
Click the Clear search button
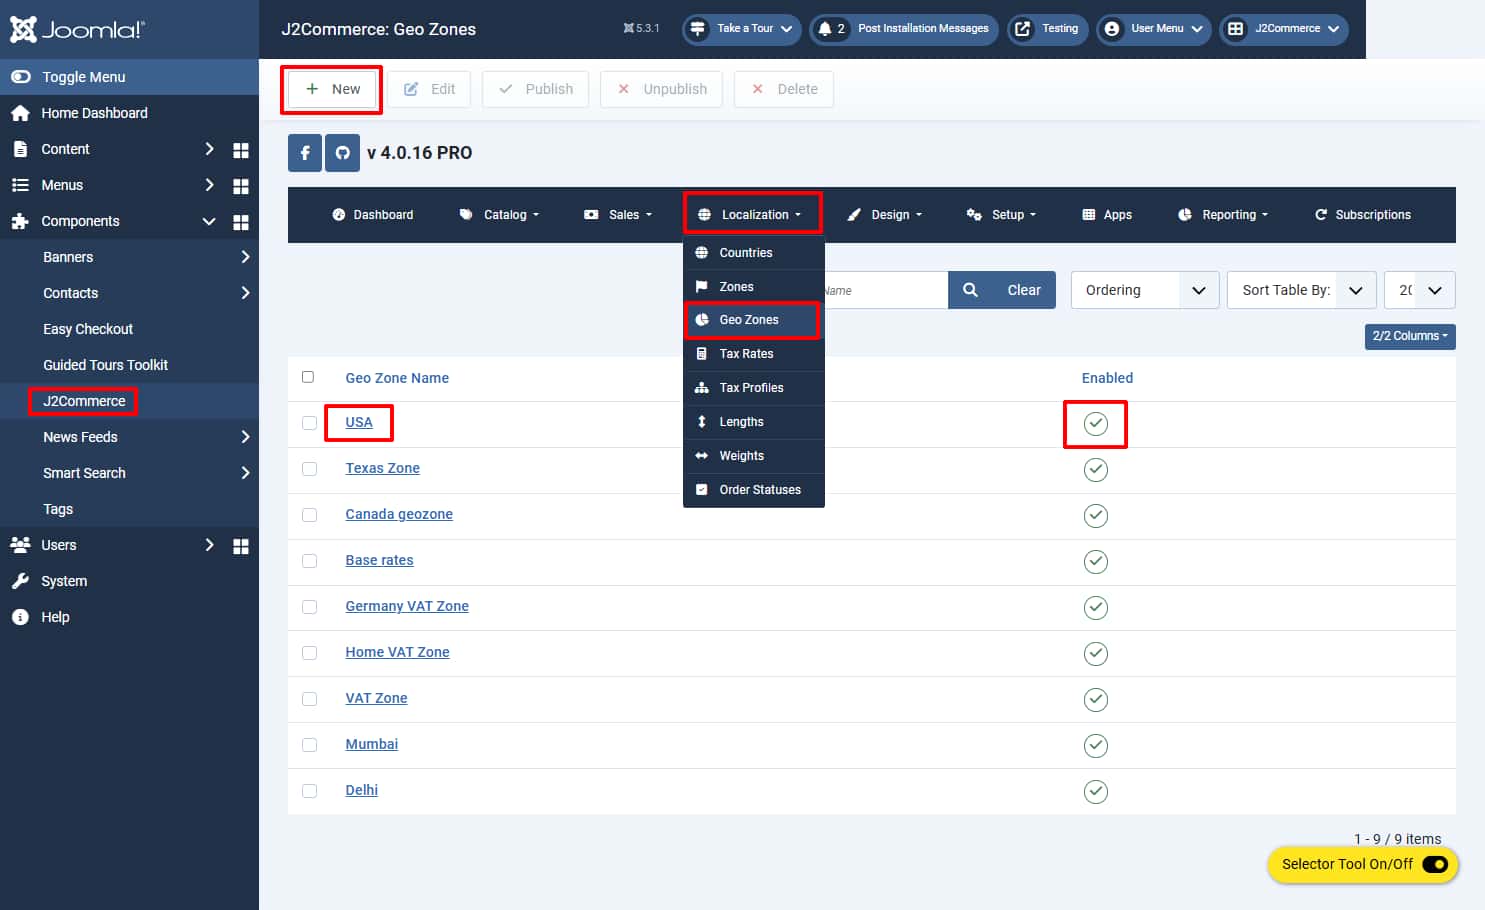coord(1024,290)
